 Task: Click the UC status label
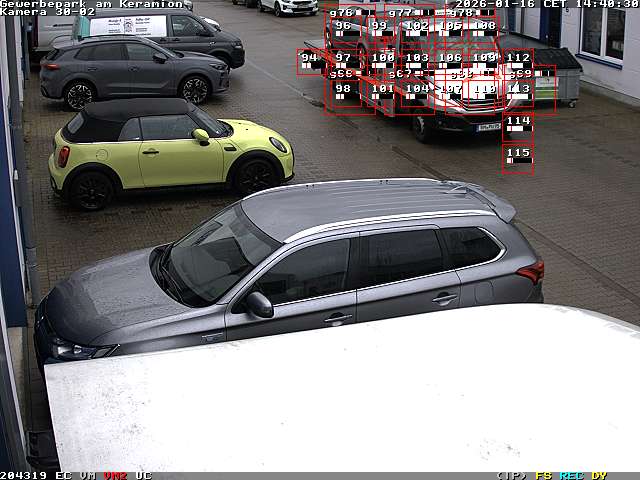pos(143,475)
